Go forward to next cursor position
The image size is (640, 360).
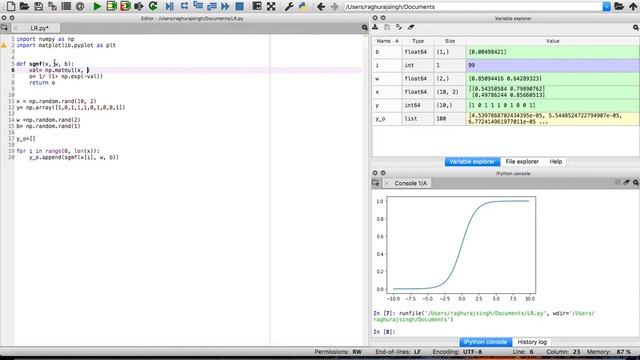[x=334, y=7]
